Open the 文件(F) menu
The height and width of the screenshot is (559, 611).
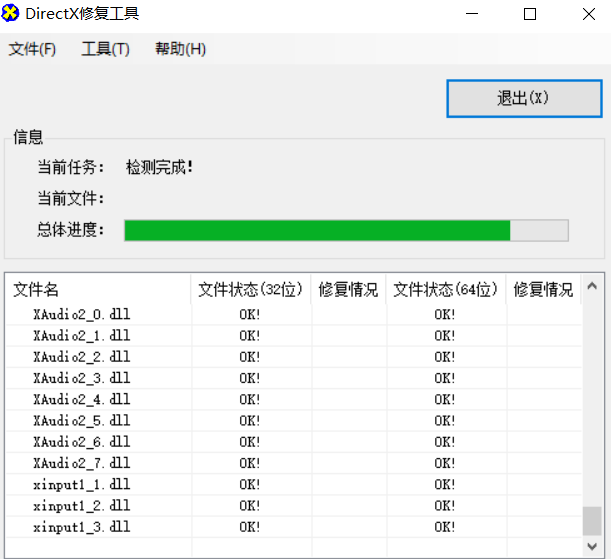point(32,49)
